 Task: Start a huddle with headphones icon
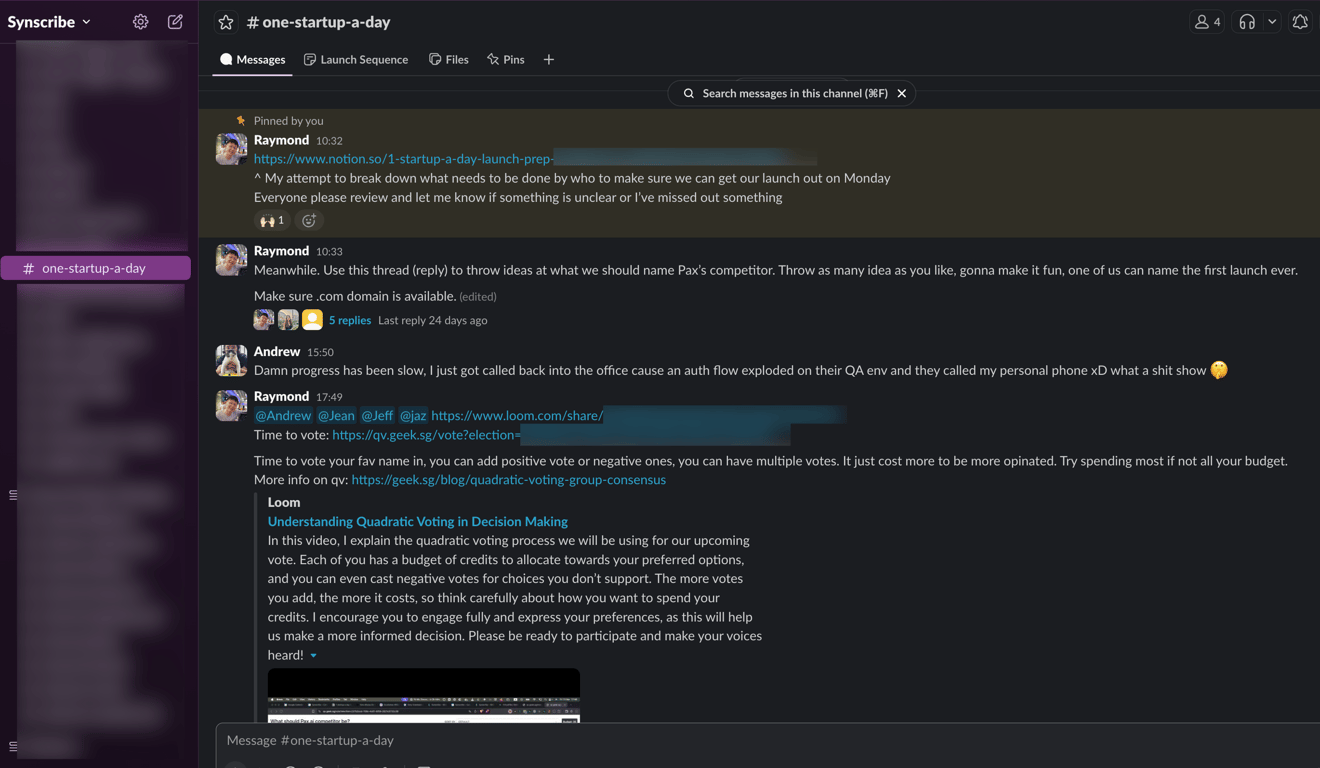click(x=1247, y=22)
